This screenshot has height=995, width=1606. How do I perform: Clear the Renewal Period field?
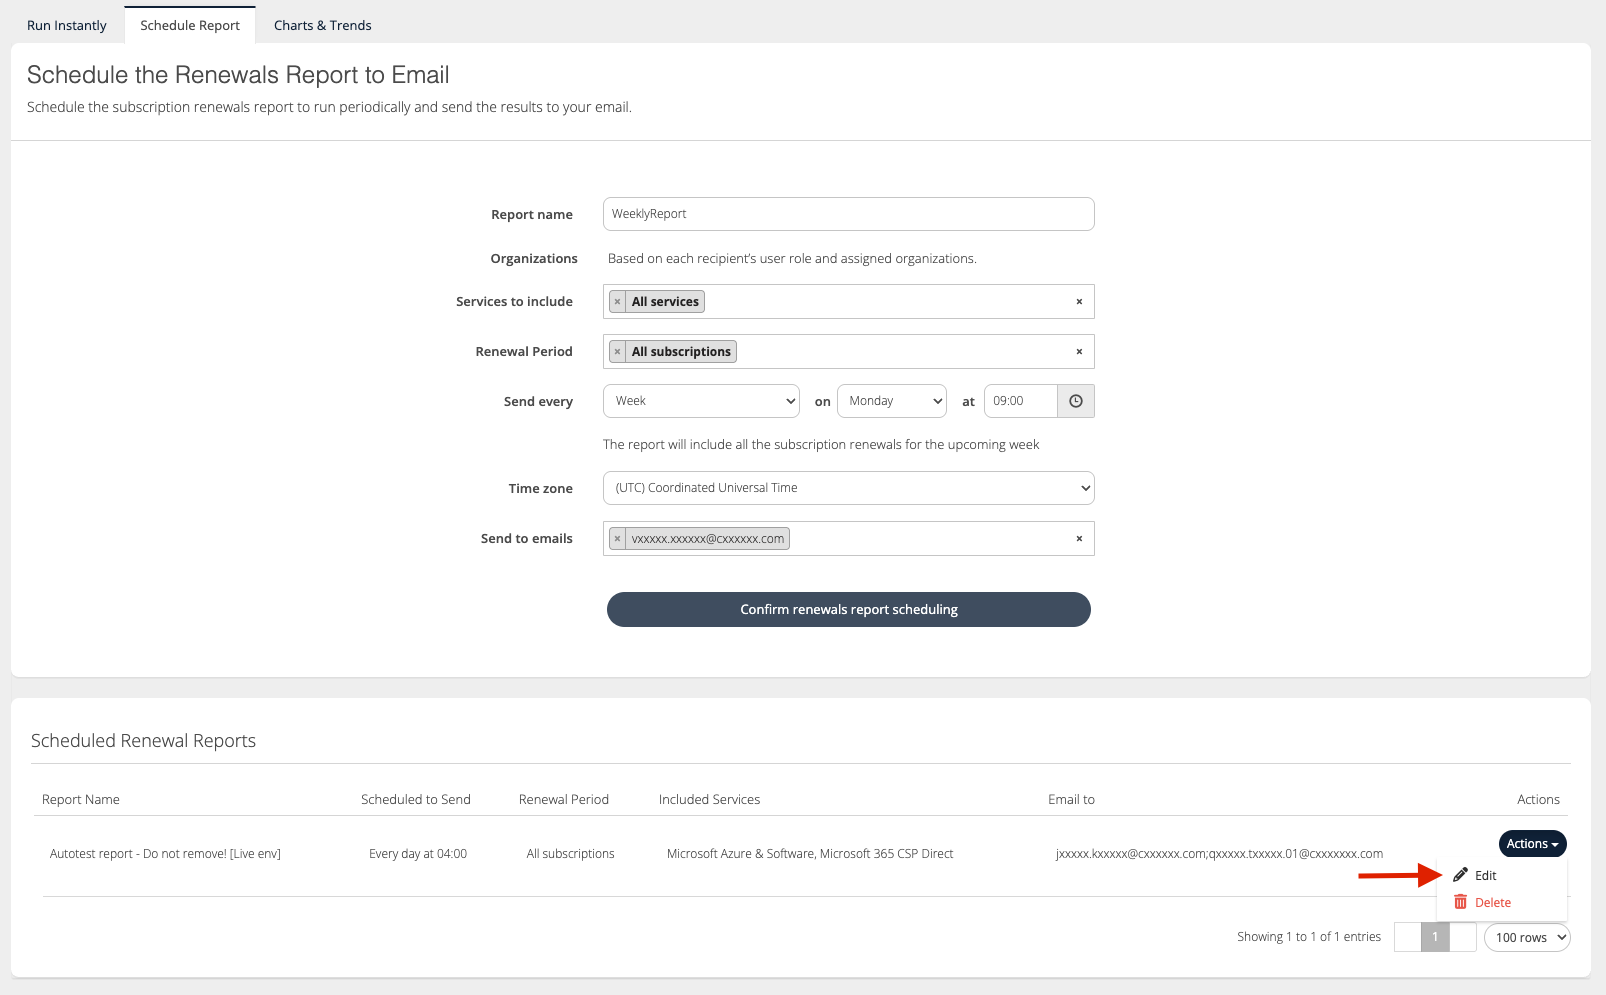1078,352
